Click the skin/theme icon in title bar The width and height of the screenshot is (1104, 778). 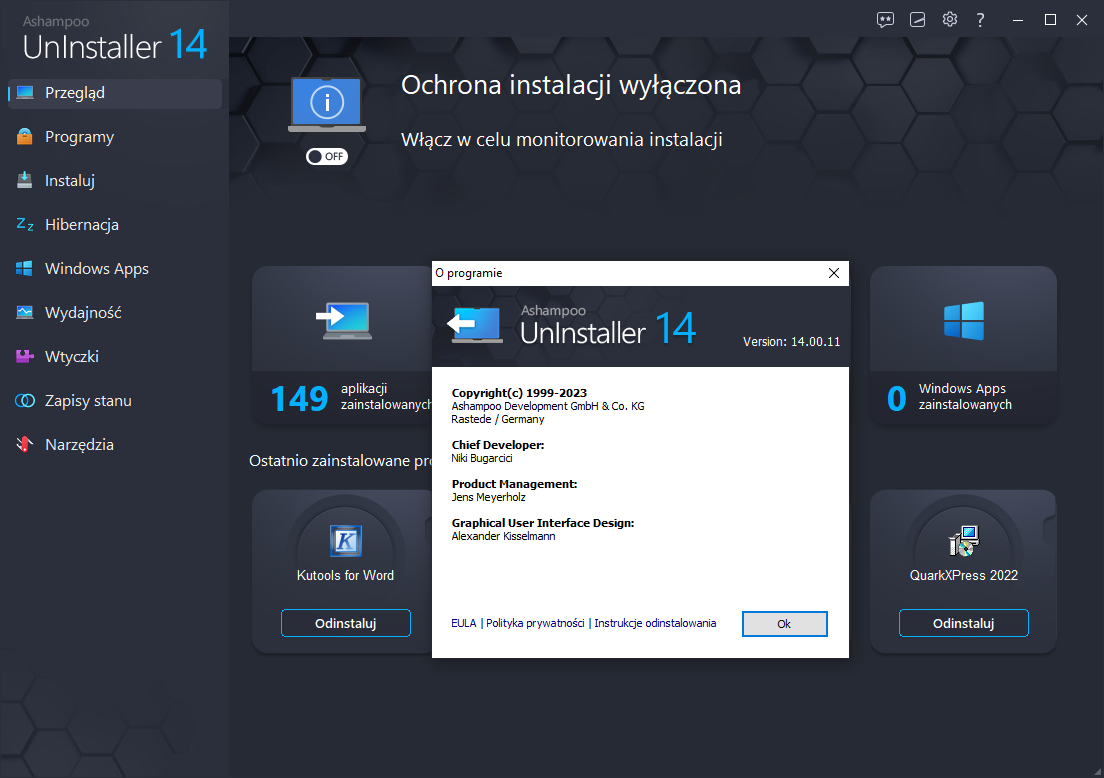(x=917, y=20)
